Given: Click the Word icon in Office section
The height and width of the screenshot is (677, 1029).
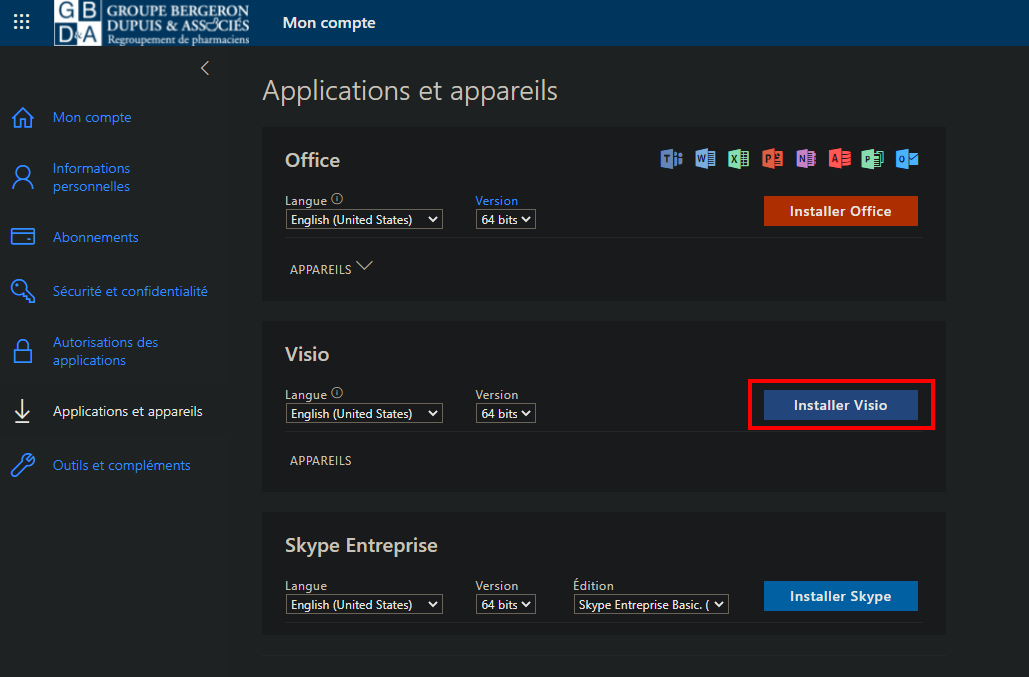Looking at the screenshot, I should point(705,159).
